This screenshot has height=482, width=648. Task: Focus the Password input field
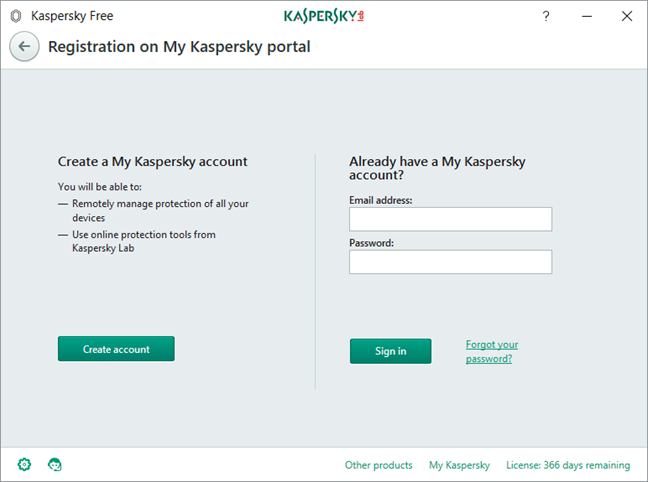450,262
